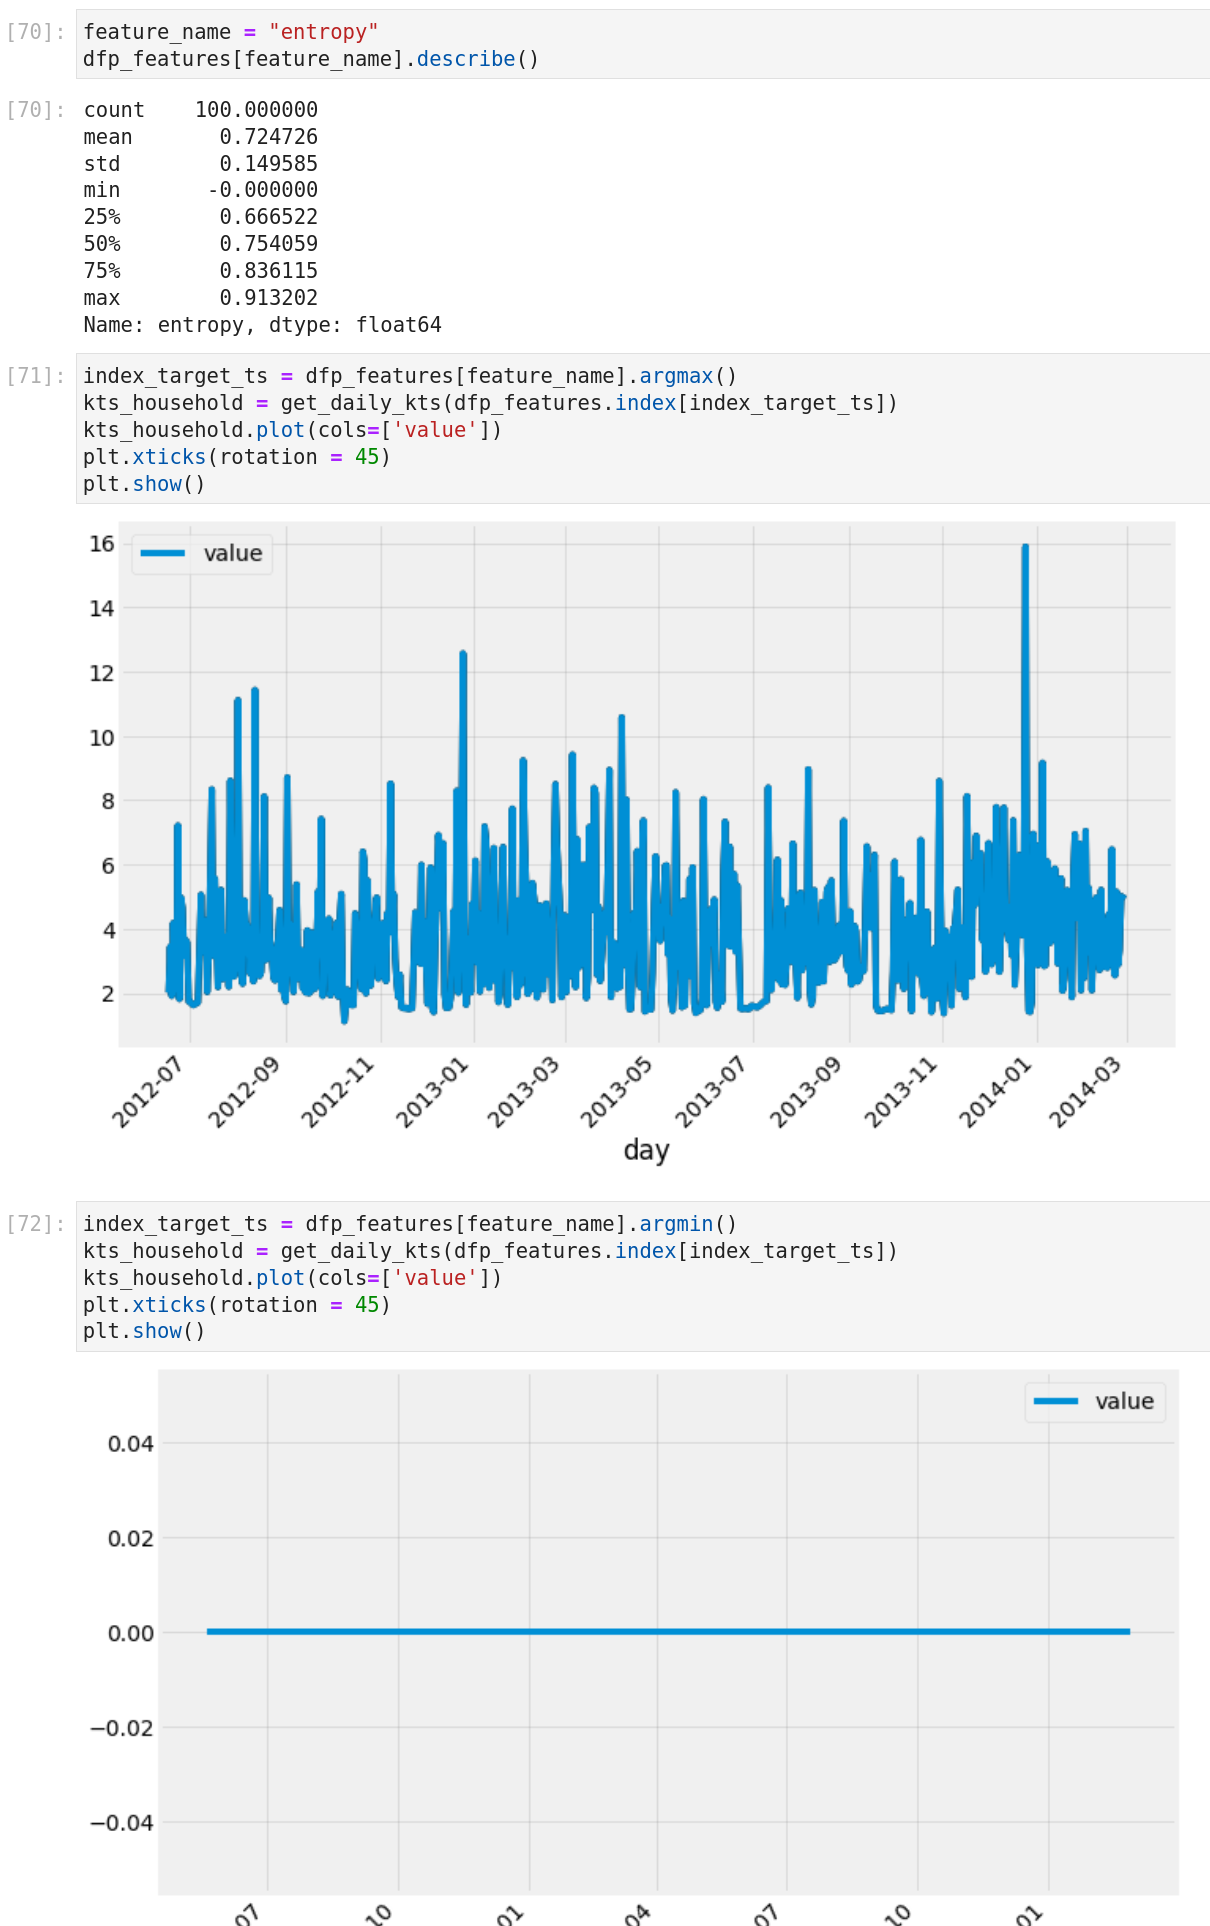The width and height of the screenshot is (1210, 1926).
Task: Click the max 0.913202 value in output
Action: pyautogui.click(x=268, y=298)
